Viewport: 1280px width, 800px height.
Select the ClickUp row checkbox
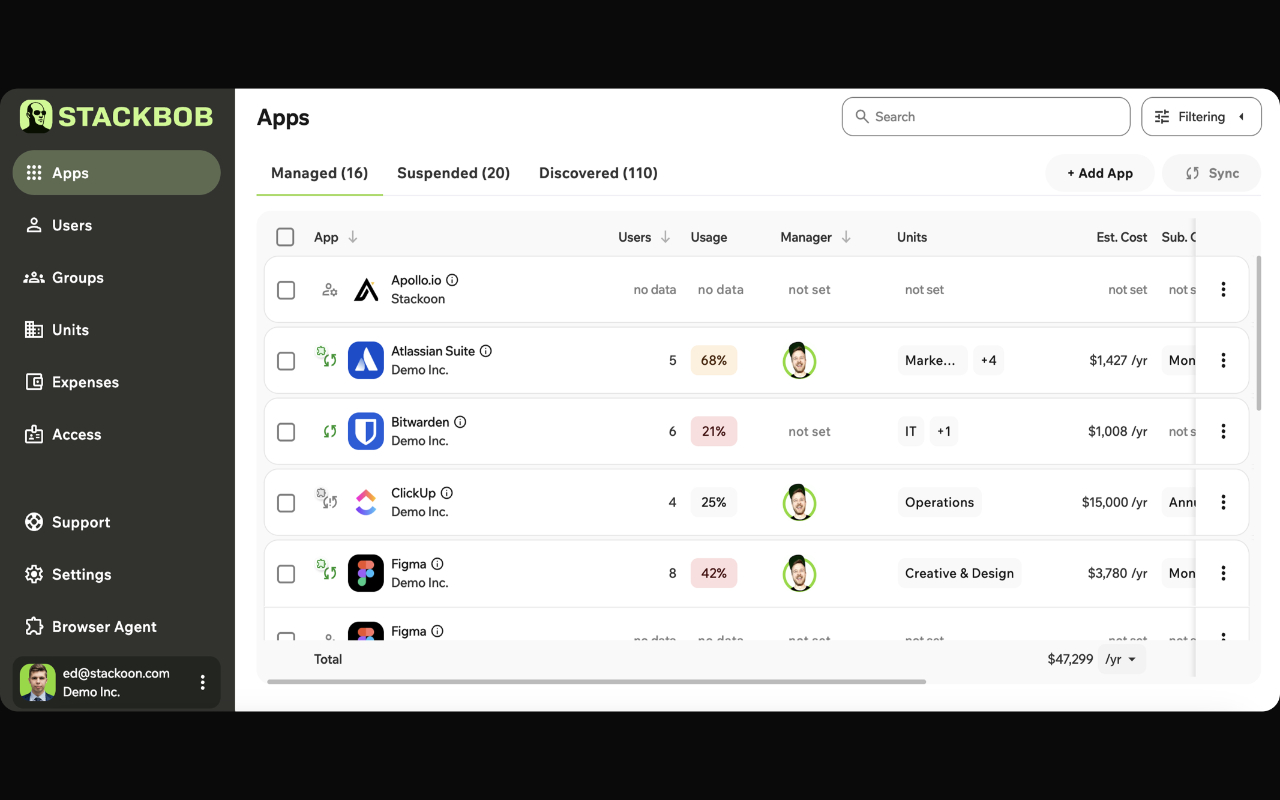point(286,503)
